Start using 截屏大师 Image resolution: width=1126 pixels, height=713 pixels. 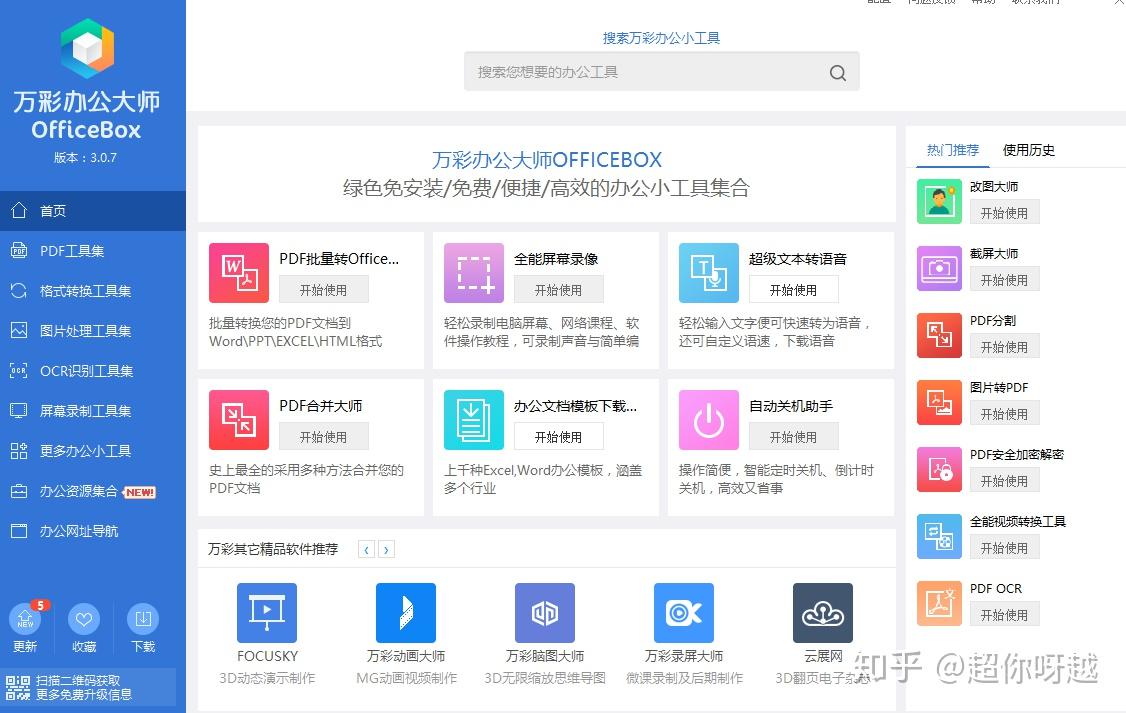click(x=1004, y=279)
